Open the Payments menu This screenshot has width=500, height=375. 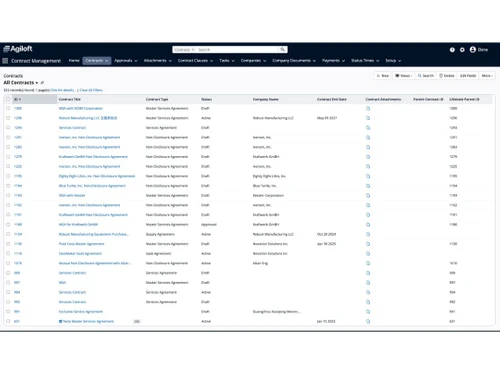pos(333,61)
